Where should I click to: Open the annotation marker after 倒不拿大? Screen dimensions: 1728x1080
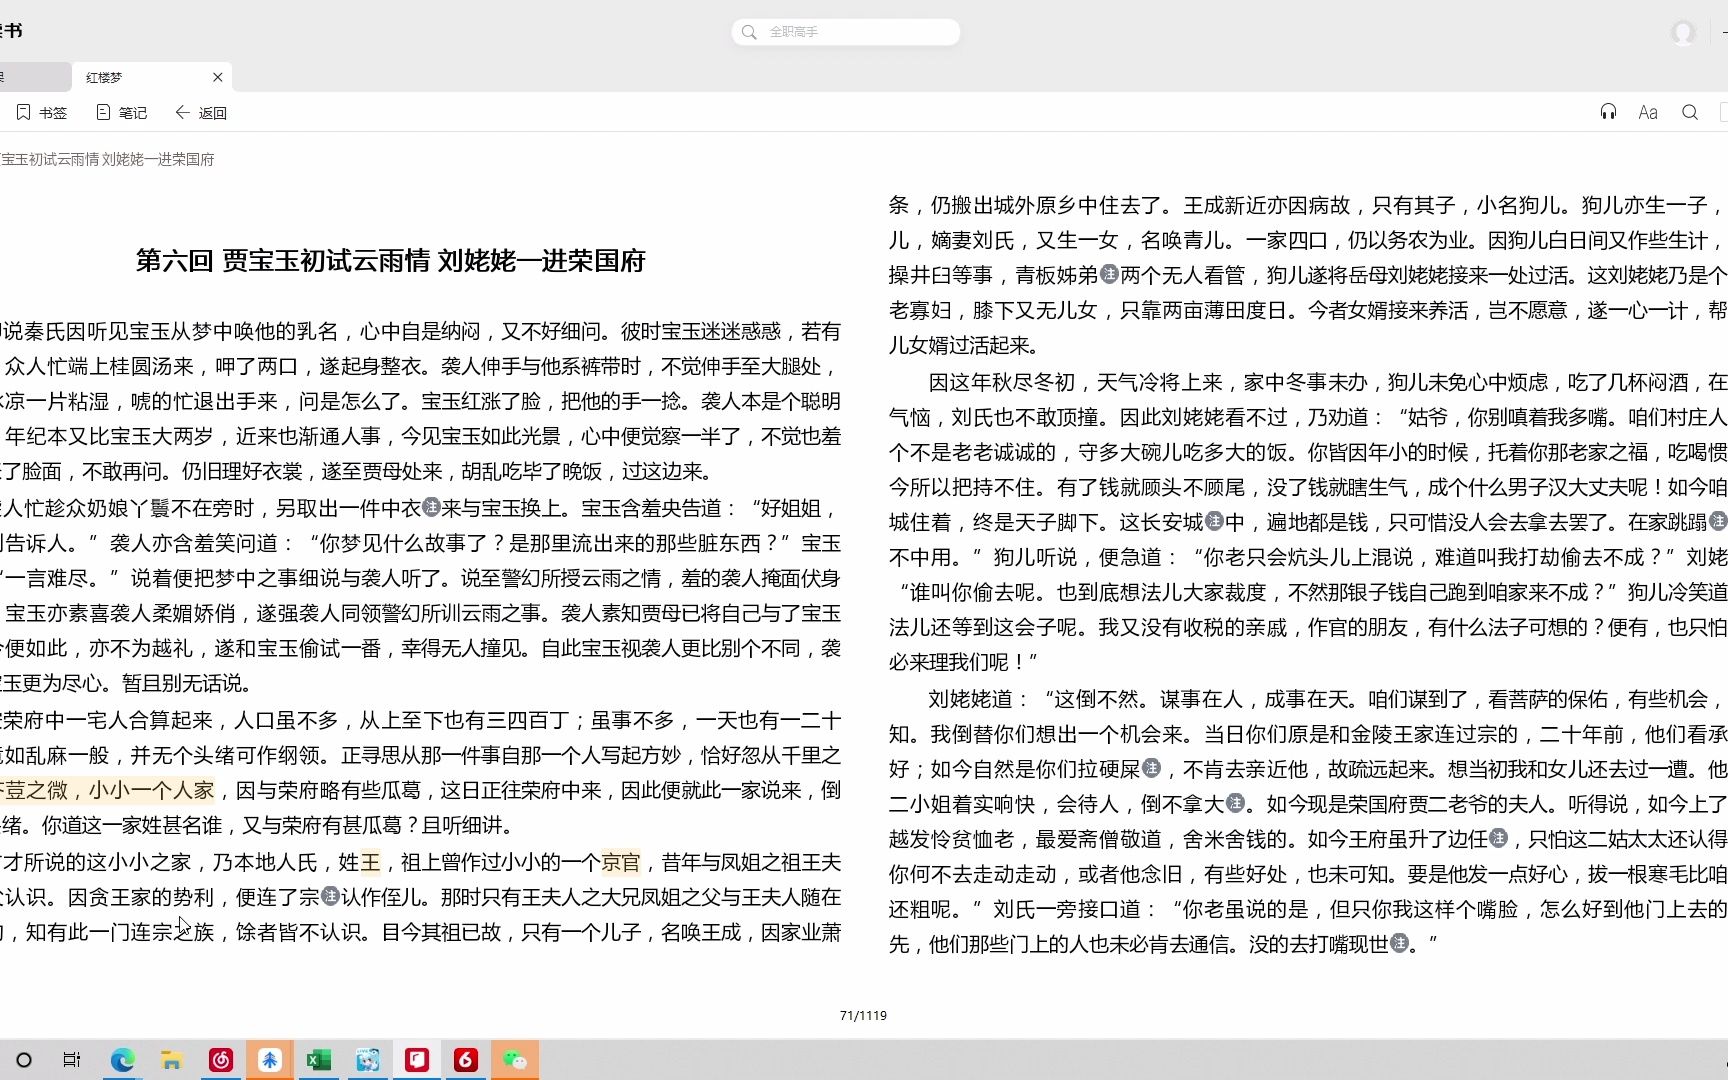(1236, 803)
